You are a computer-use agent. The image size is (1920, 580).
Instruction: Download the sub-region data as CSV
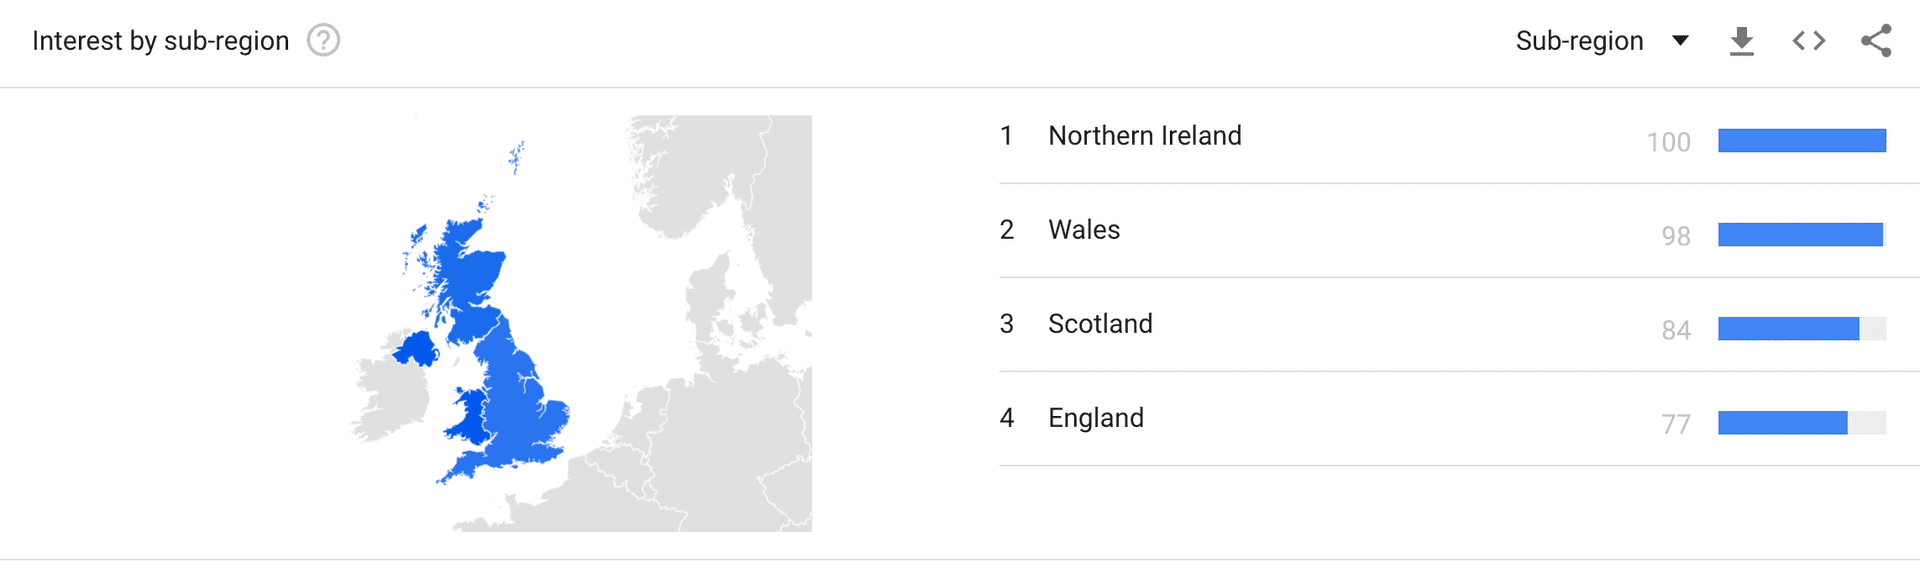(1742, 41)
